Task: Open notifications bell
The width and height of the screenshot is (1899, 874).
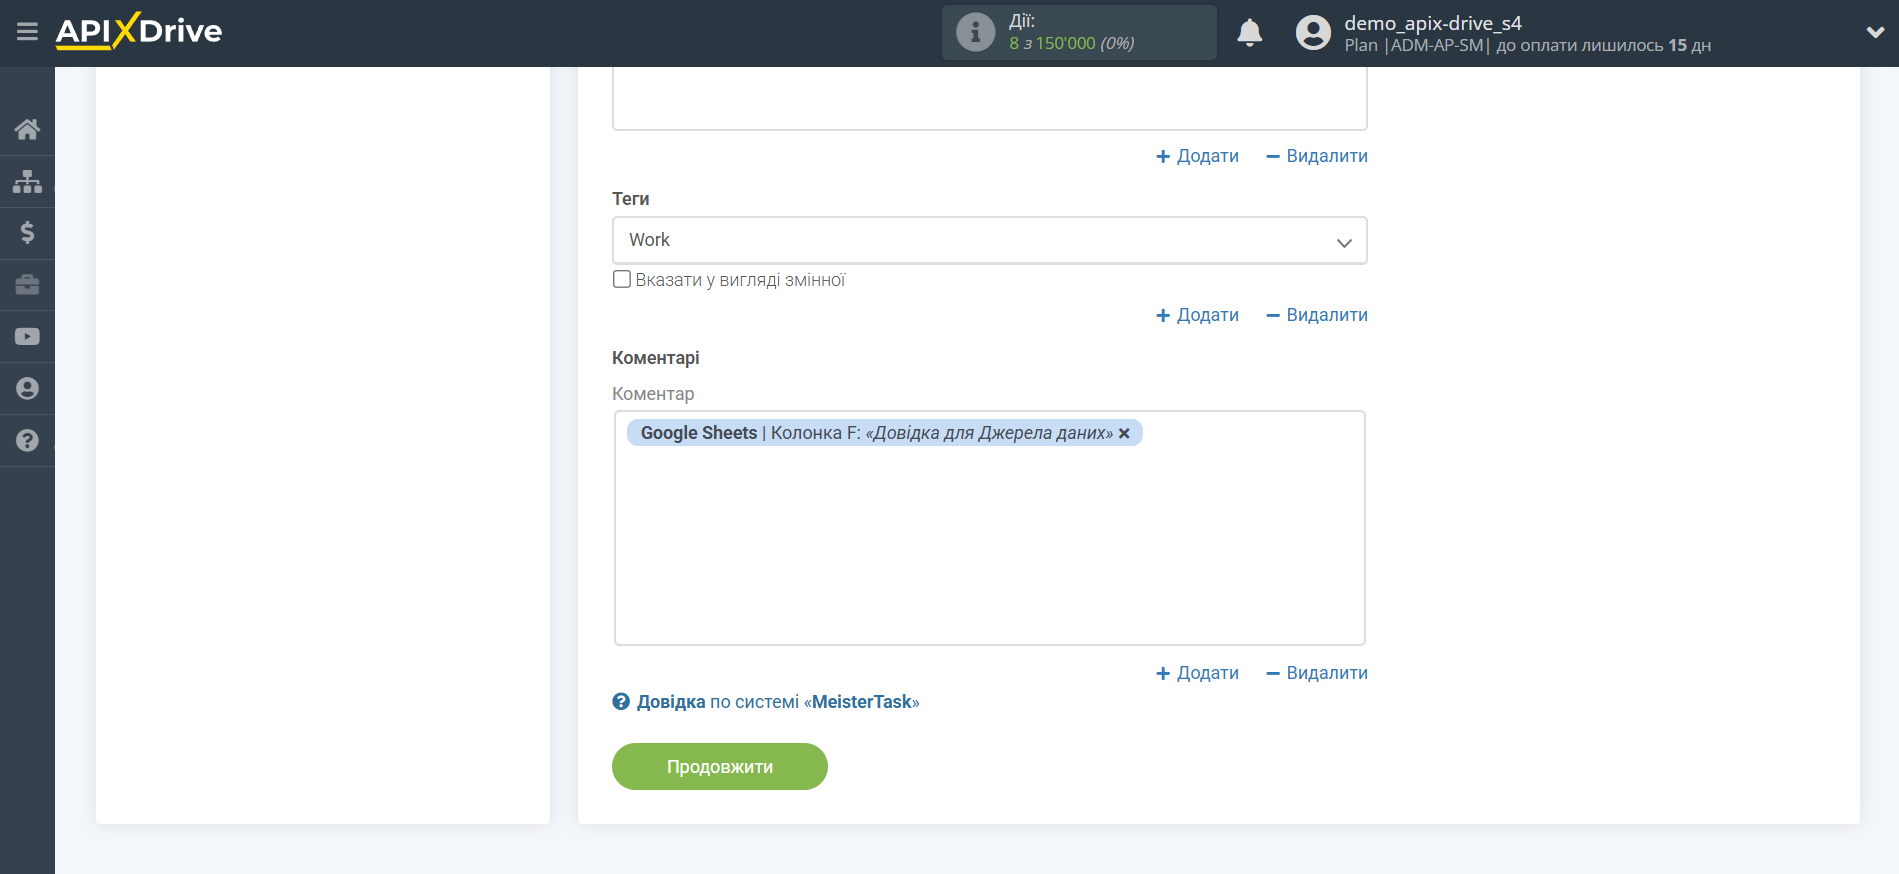Action: pos(1249,33)
